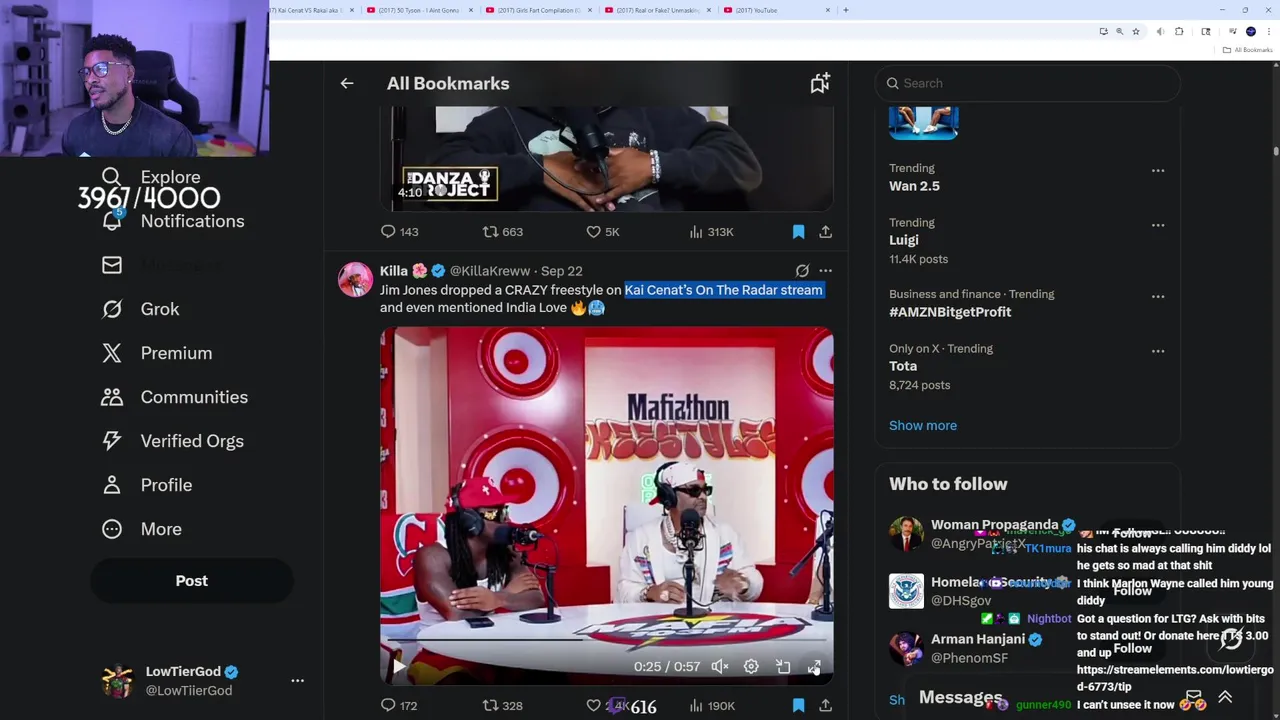Open the Profile person icon

[111, 485]
